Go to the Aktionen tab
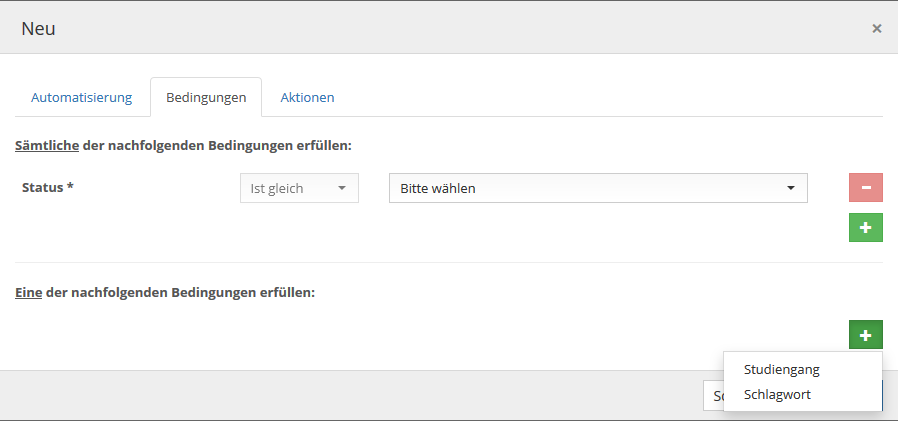The height and width of the screenshot is (421, 898). coord(307,98)
